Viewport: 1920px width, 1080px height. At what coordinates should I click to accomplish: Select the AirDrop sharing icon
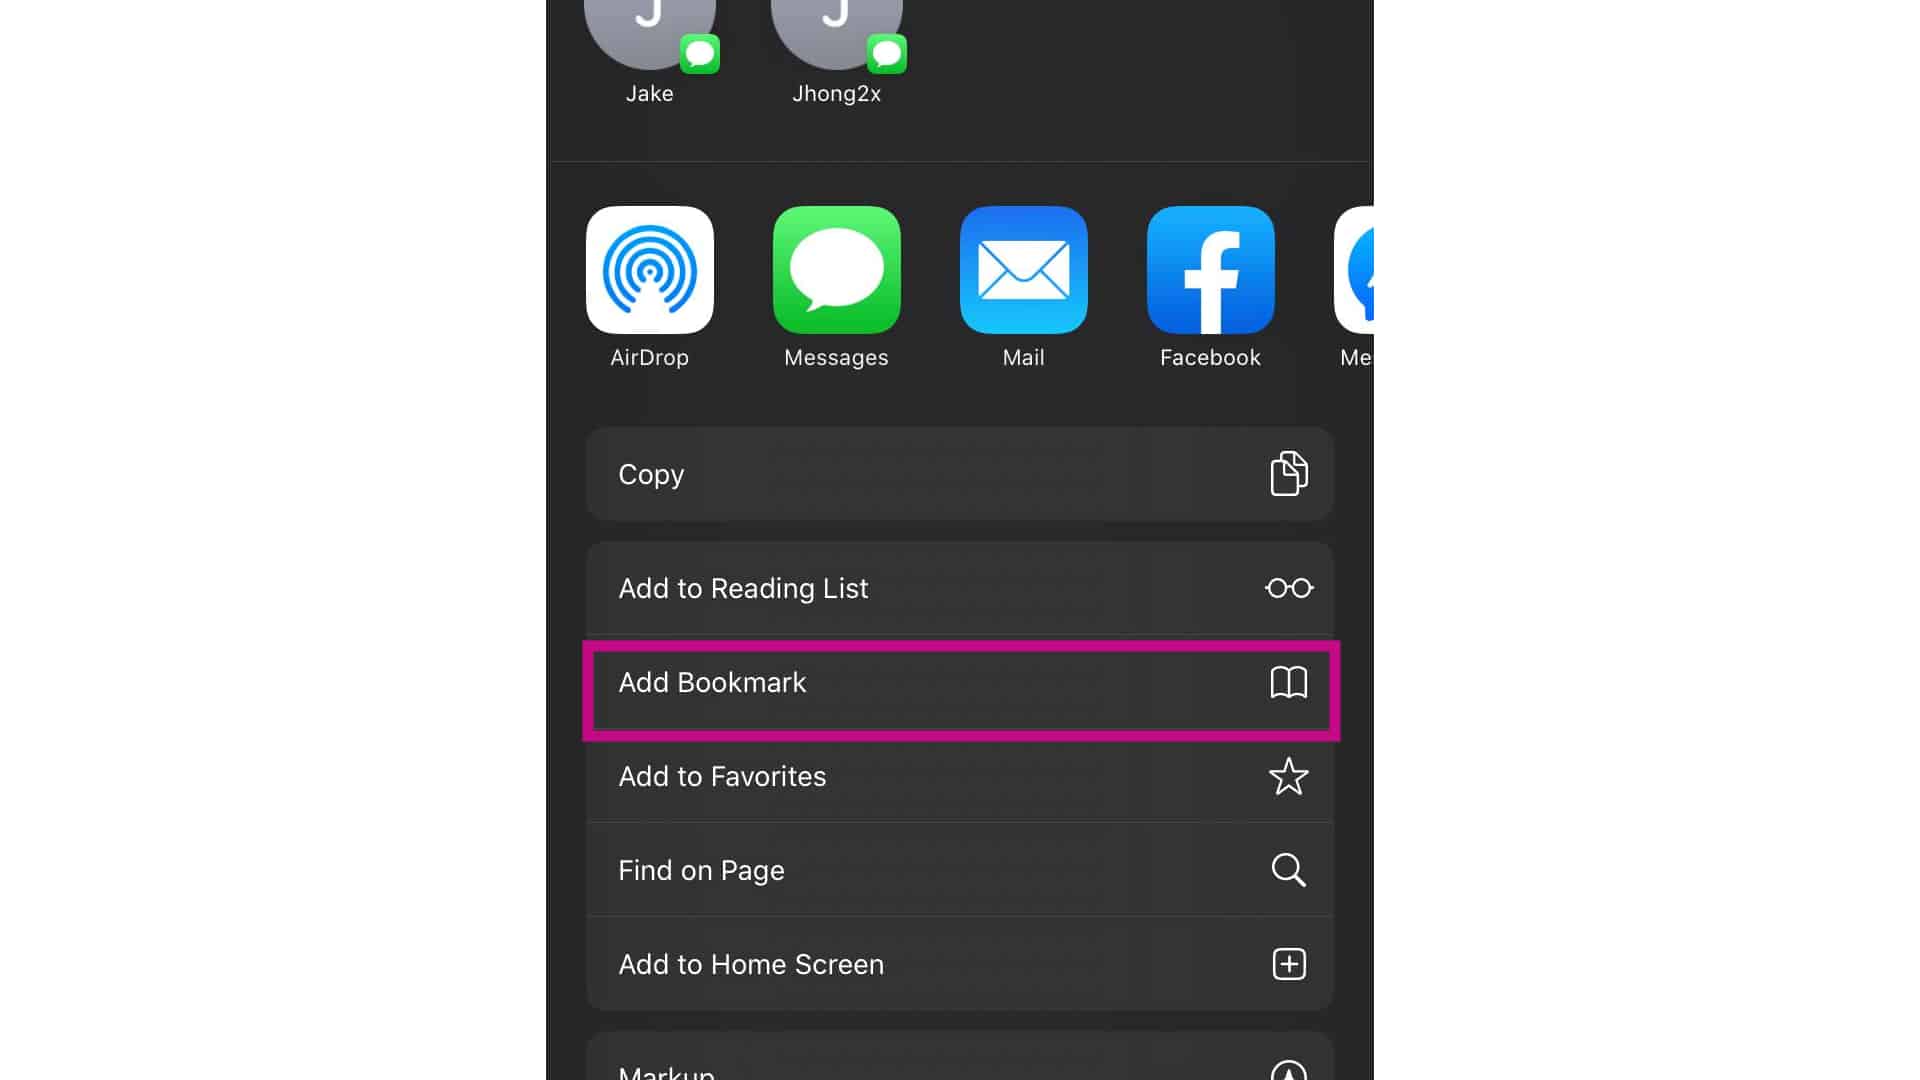[649, 269]
